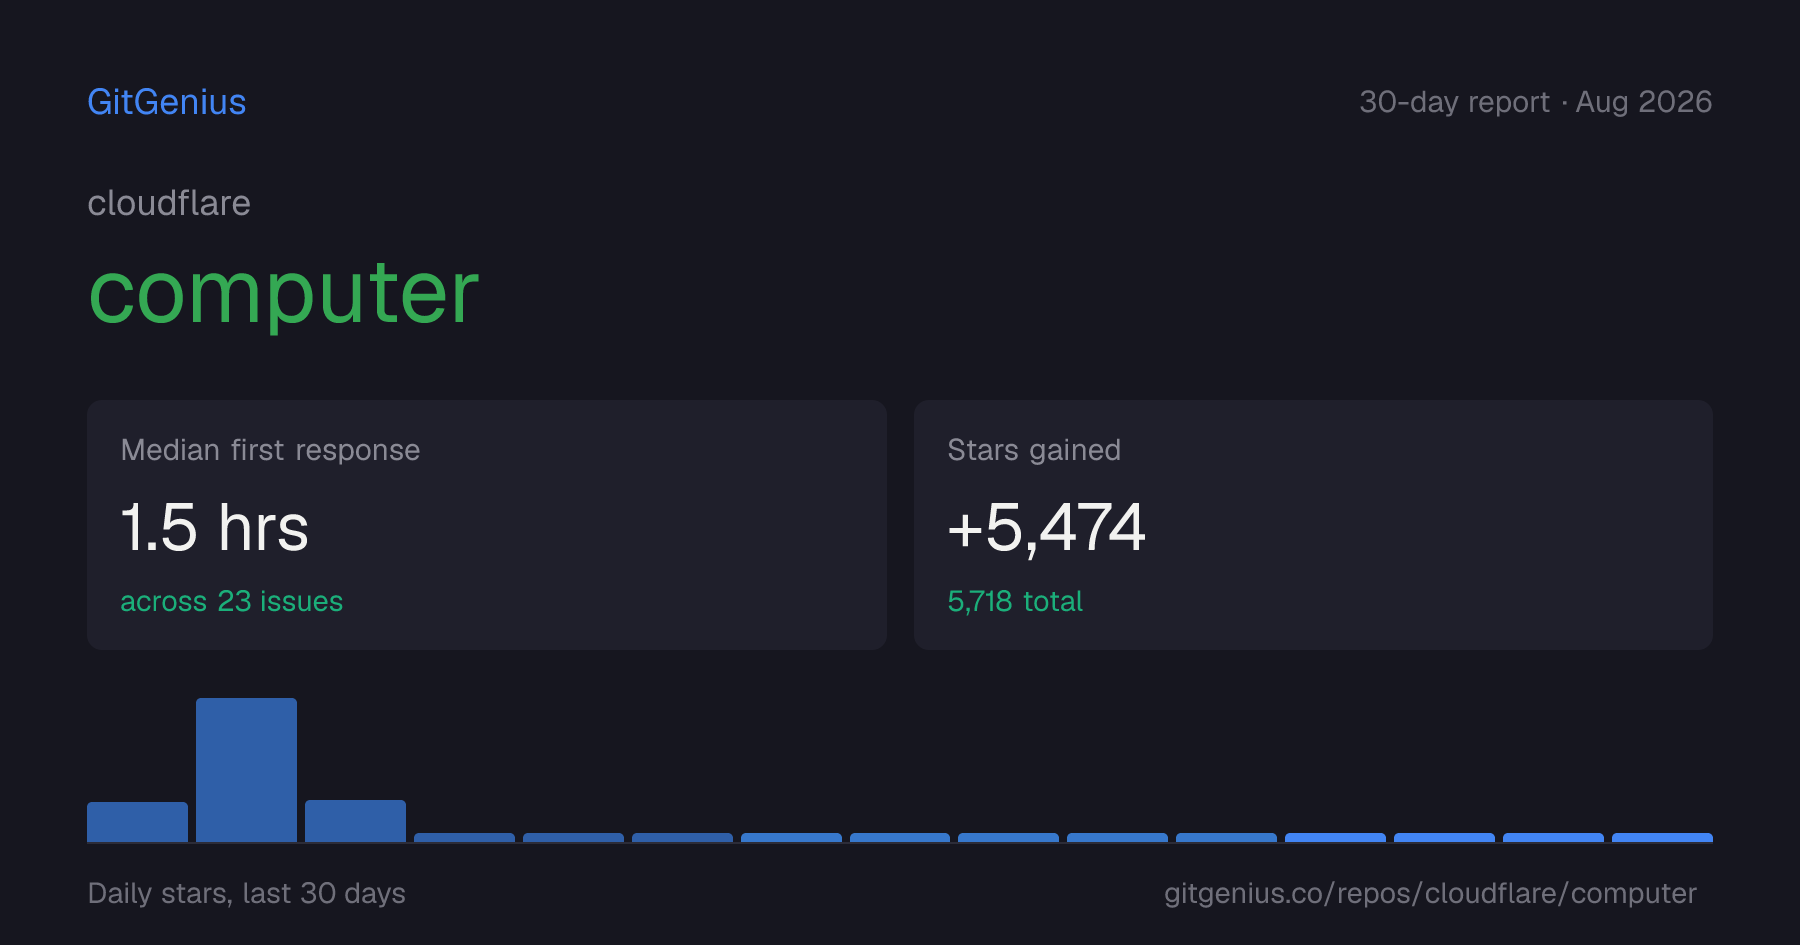Click the fourth short bar in chart
Viewport: 1800px width, 945px height.
pyautogui.click(x=464, y=838)
